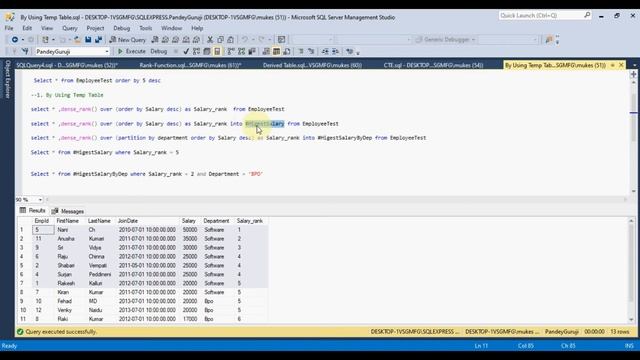The height and width of the screenshot is (360, 640).
Task: Open the Messages results tab
Action: tap(68, 211)
